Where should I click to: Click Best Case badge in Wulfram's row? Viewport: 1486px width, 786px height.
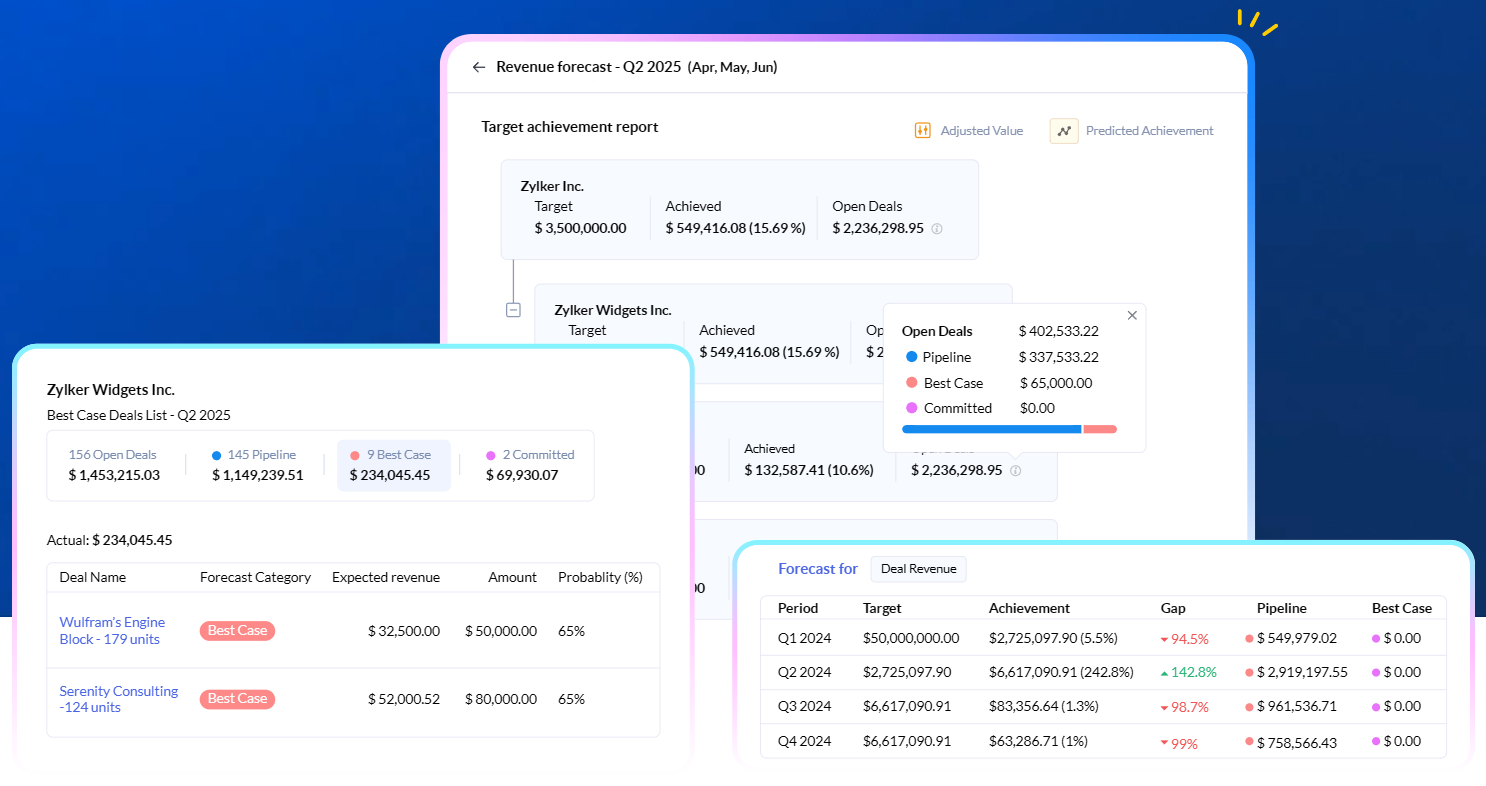coord(237,631)
